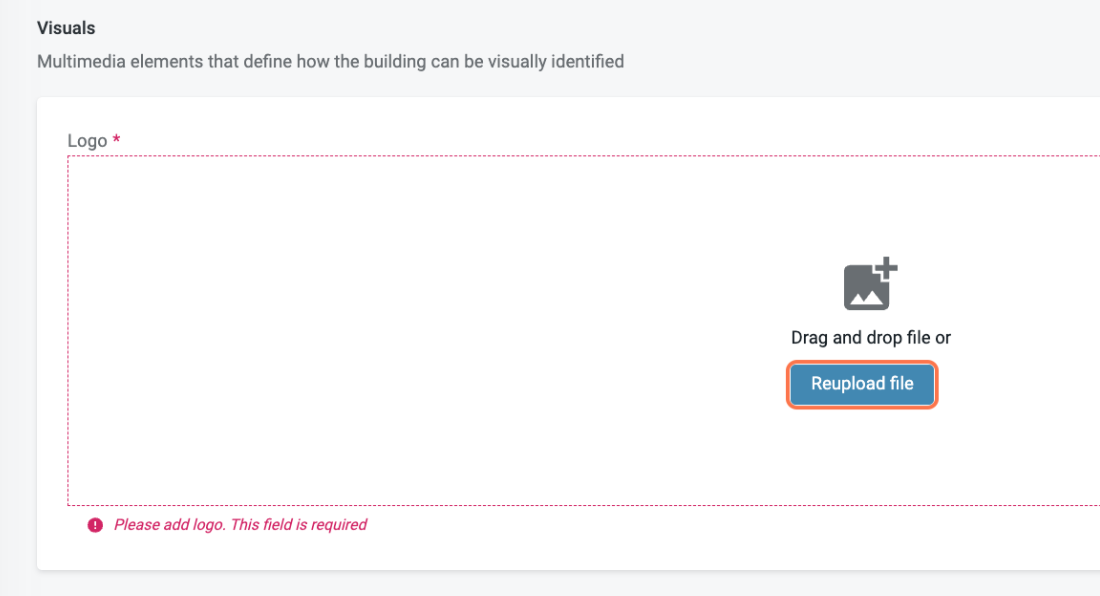This screenshot has width=1100, height=596.
Task: Click the dashed left border of the dropzone
Action: pos(68,330)
